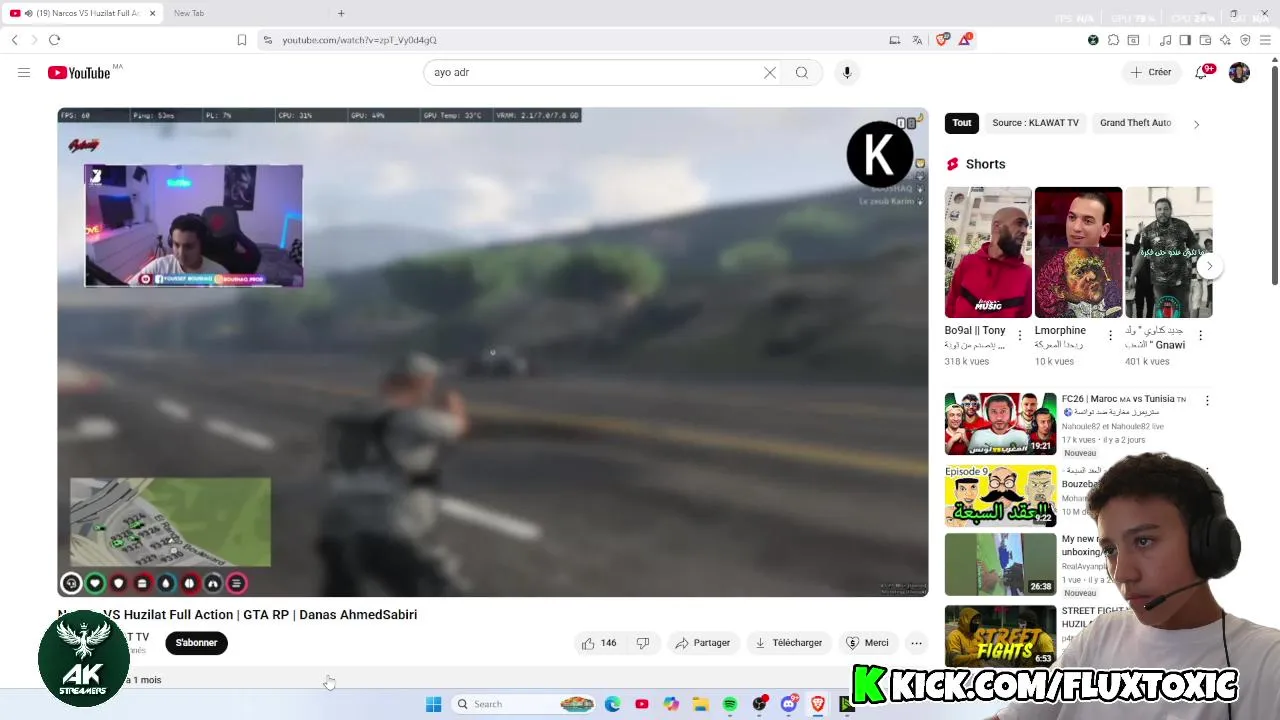This screenshot has width=1280, height=720.
Task: Start voice search with the microphone
Action: click(x=847, y=72)
